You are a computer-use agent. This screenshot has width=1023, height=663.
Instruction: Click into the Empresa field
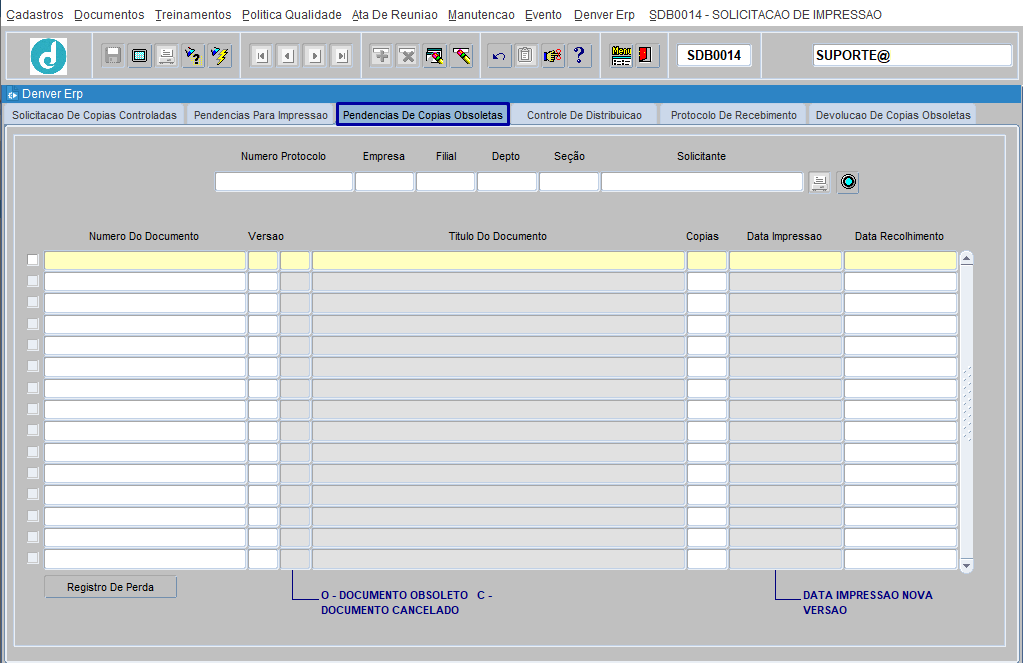[x=384, y=181]
